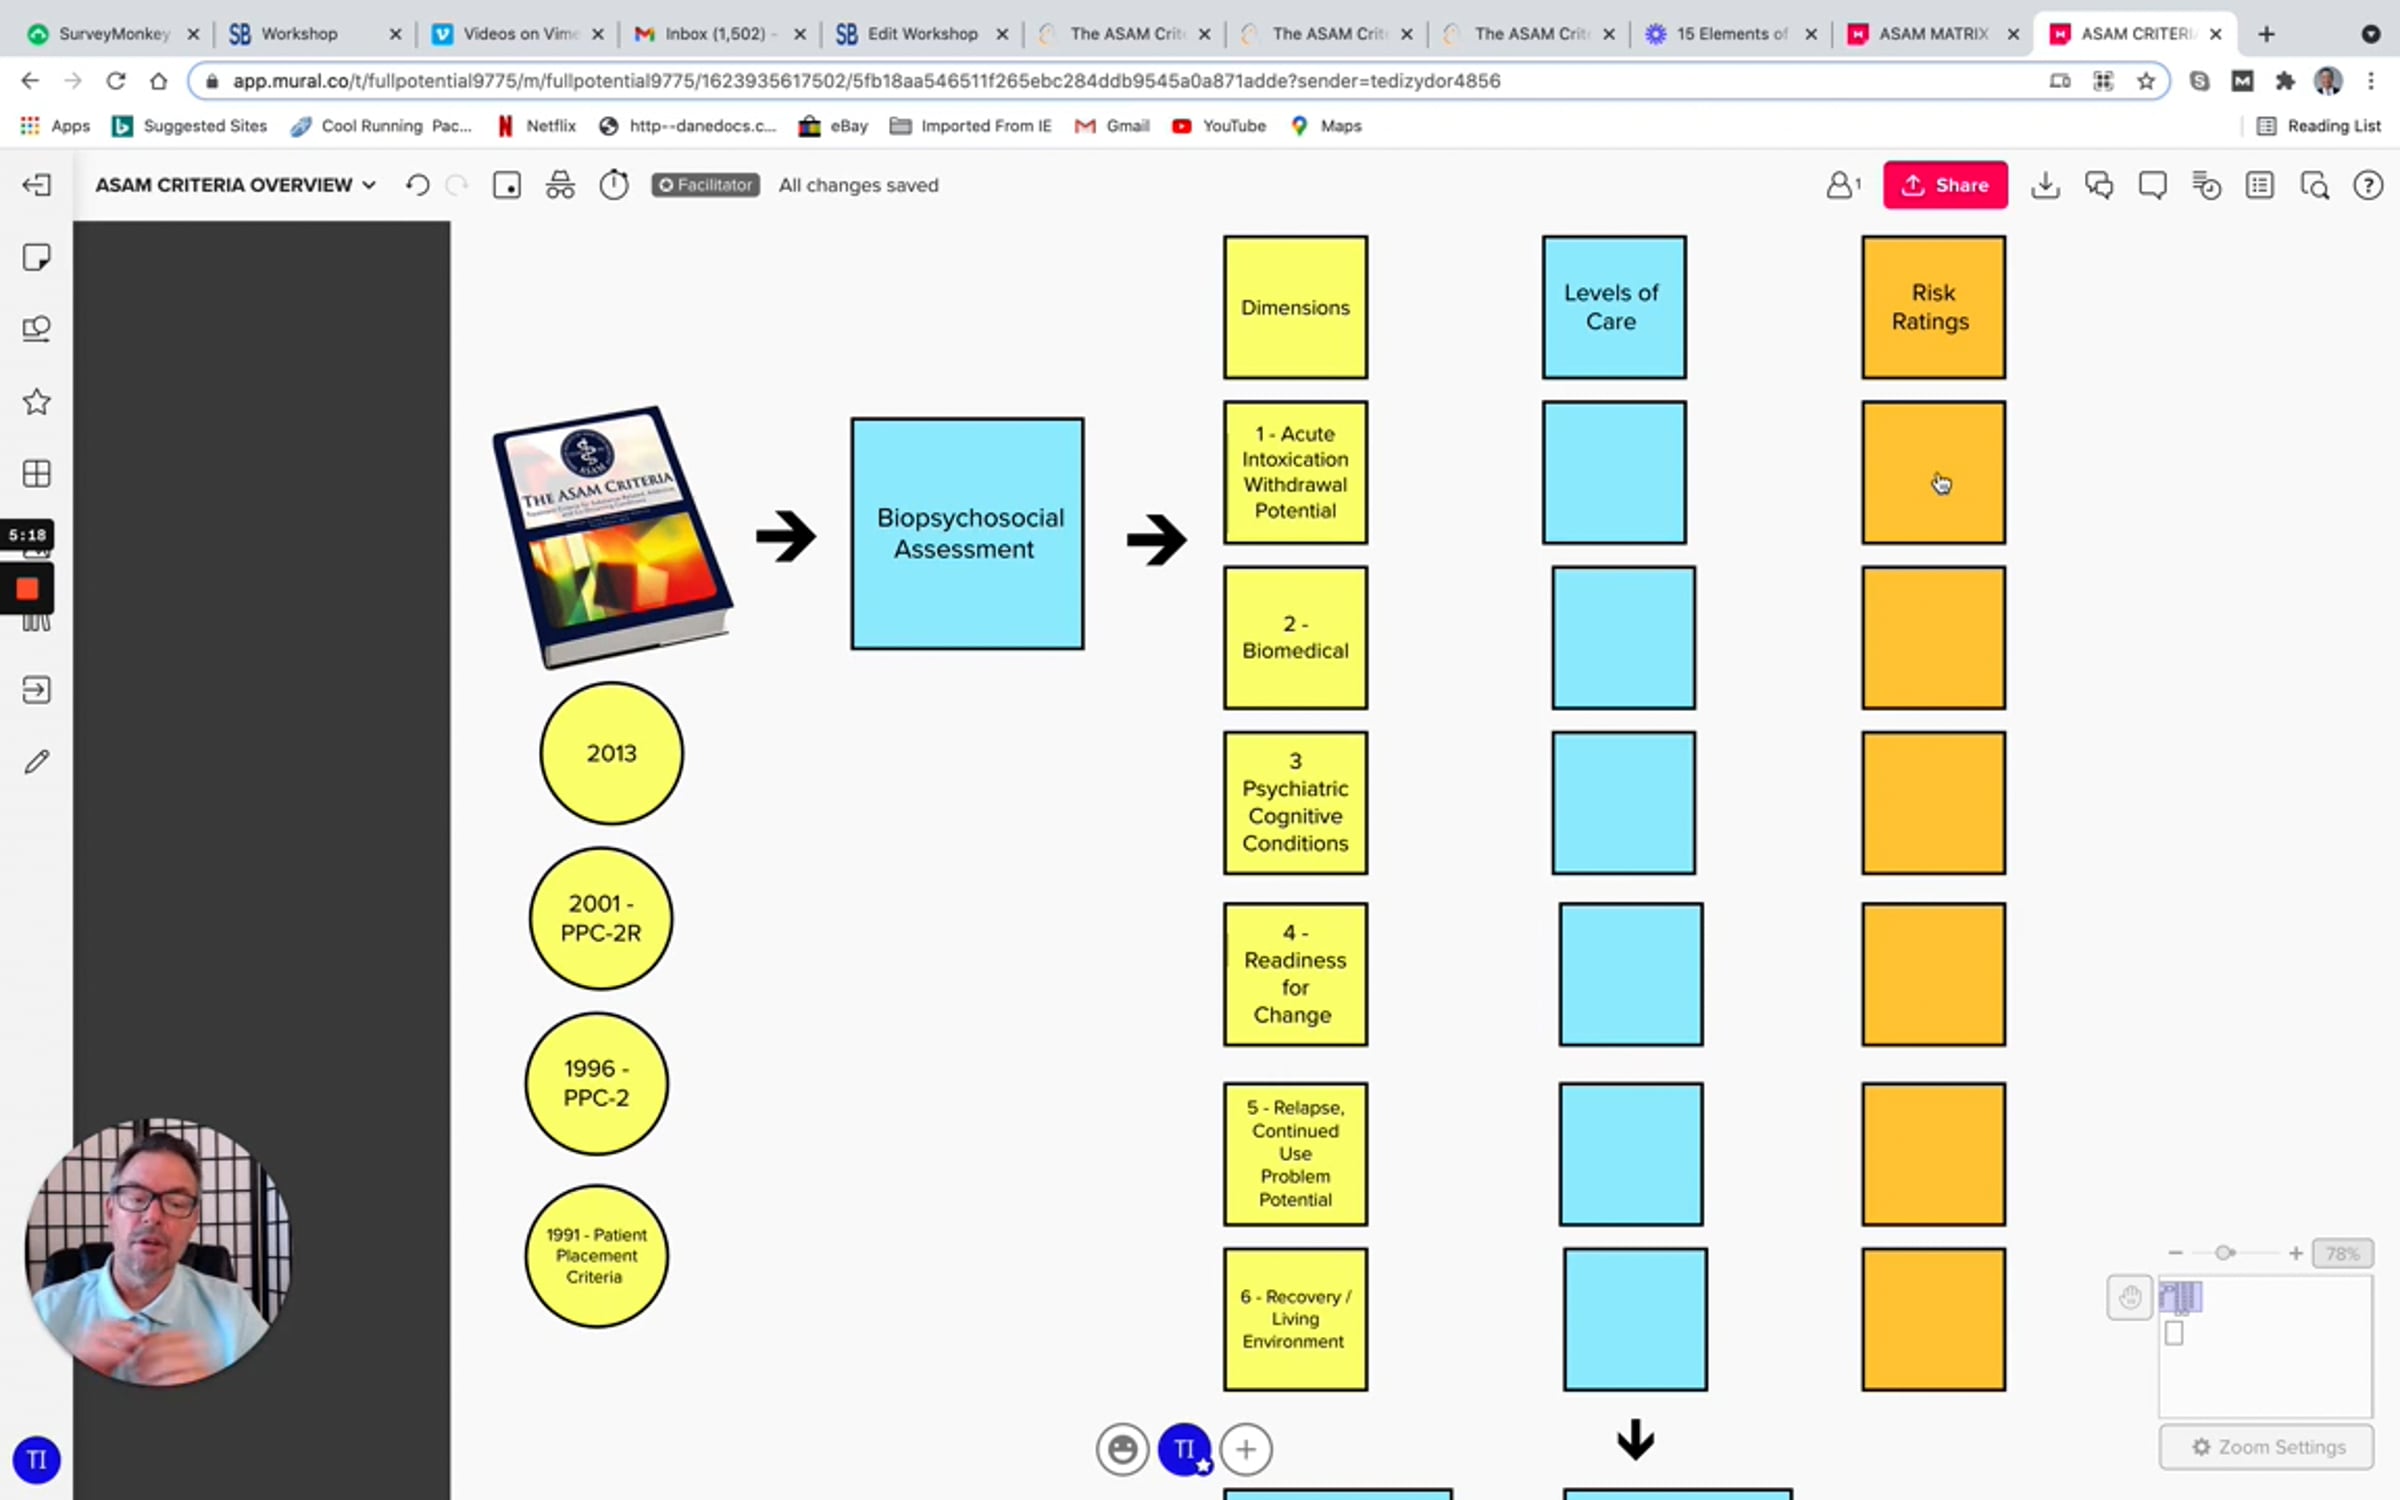Click the pink Share button

pos(1944,185)
